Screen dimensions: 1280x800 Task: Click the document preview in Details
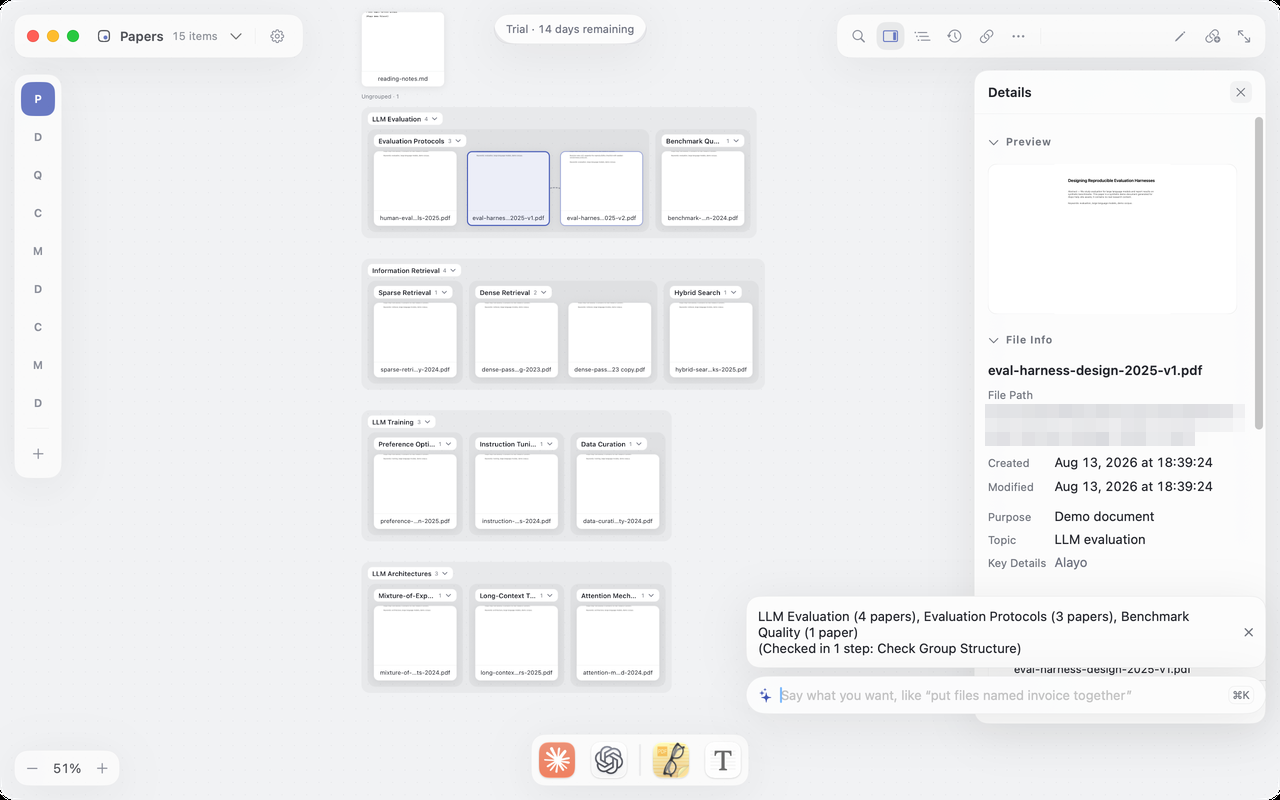tap(1112, 239)
